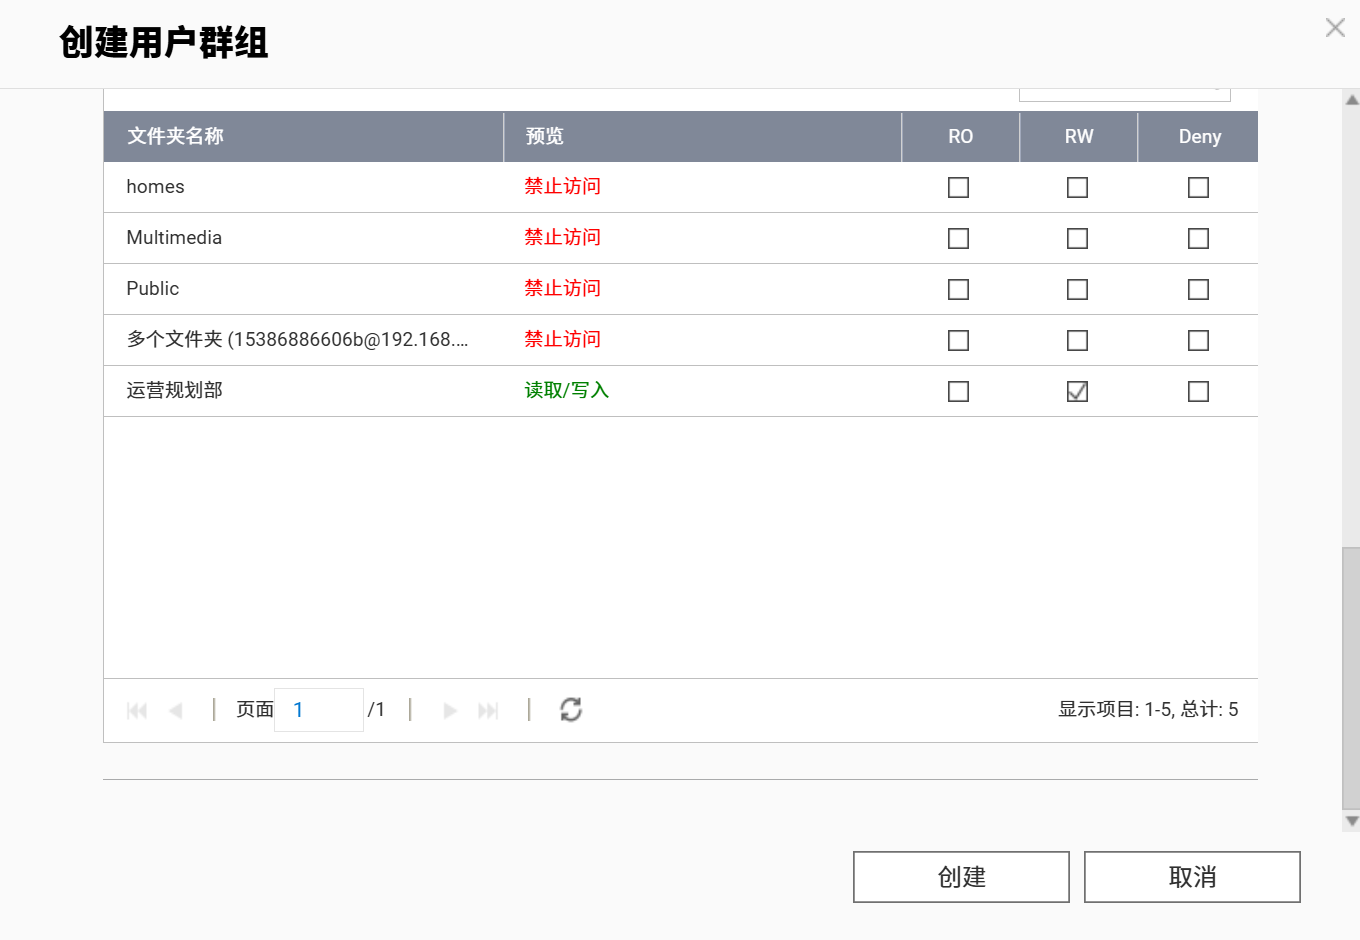The height and width of the screenshot is (940, 1360).
Task: Click 禁止访问 in 多个文件夹 row
Action: (562, 339)
